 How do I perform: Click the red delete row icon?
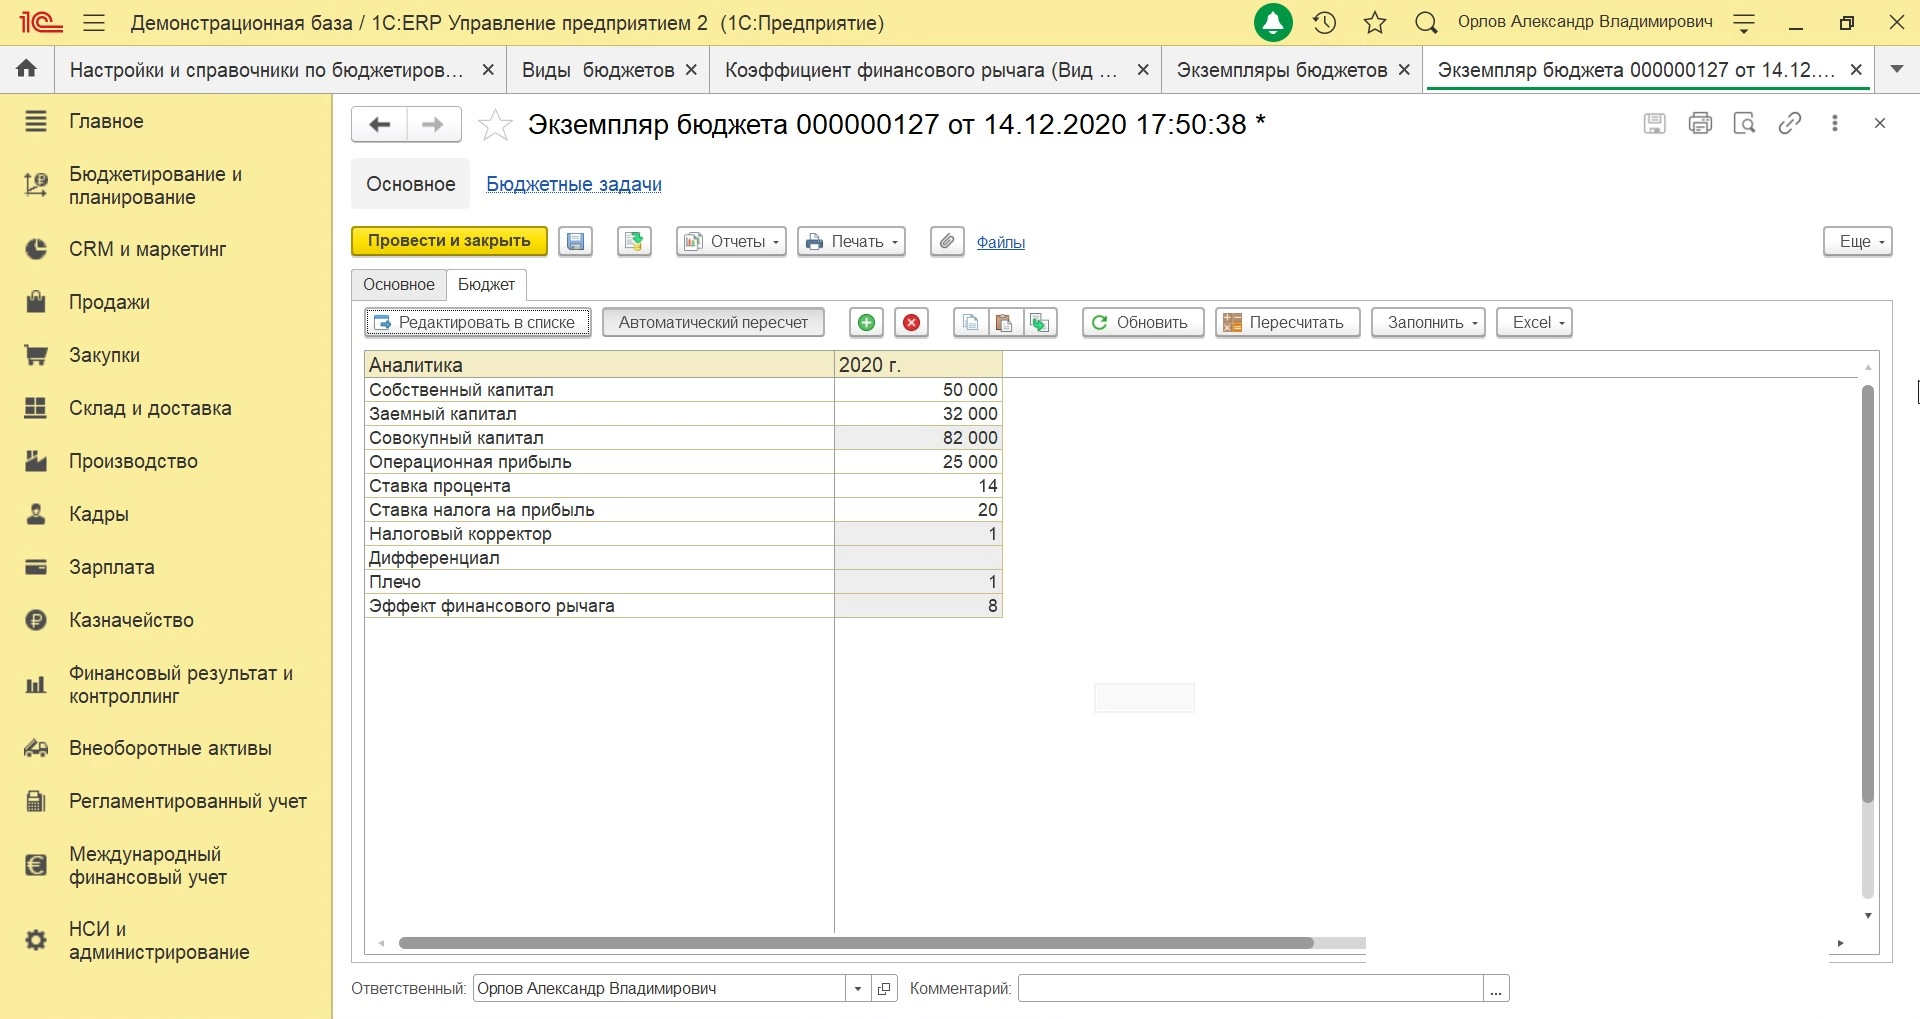[x=911, y=323]
